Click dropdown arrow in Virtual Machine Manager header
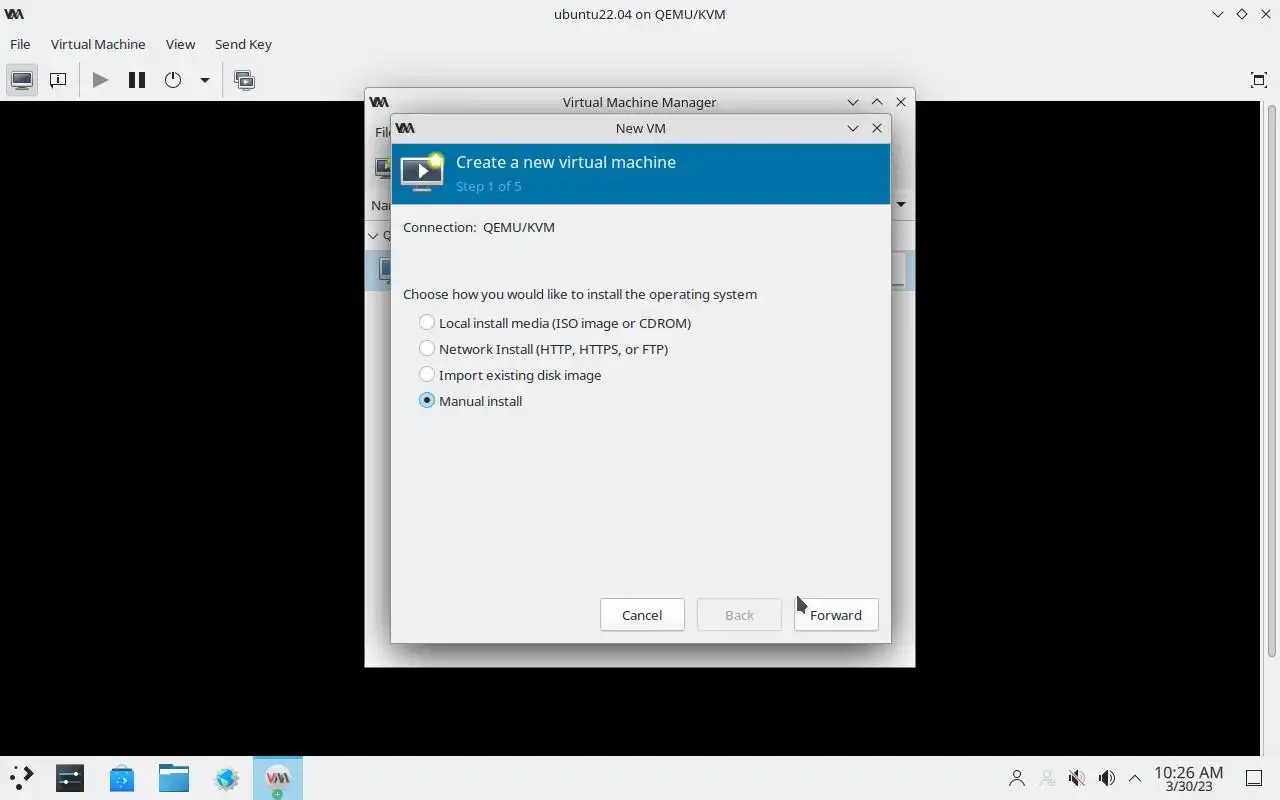This screenshot has height=800, width=1280. point(901,205)
